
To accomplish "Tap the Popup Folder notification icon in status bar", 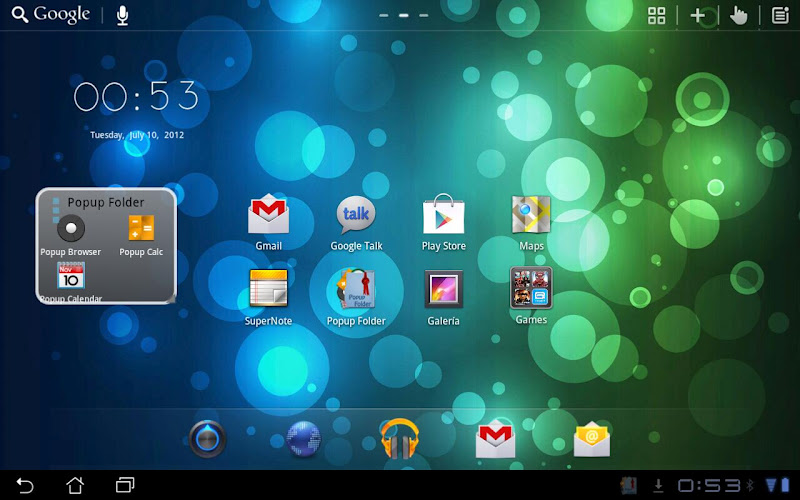I will (629, 485).
